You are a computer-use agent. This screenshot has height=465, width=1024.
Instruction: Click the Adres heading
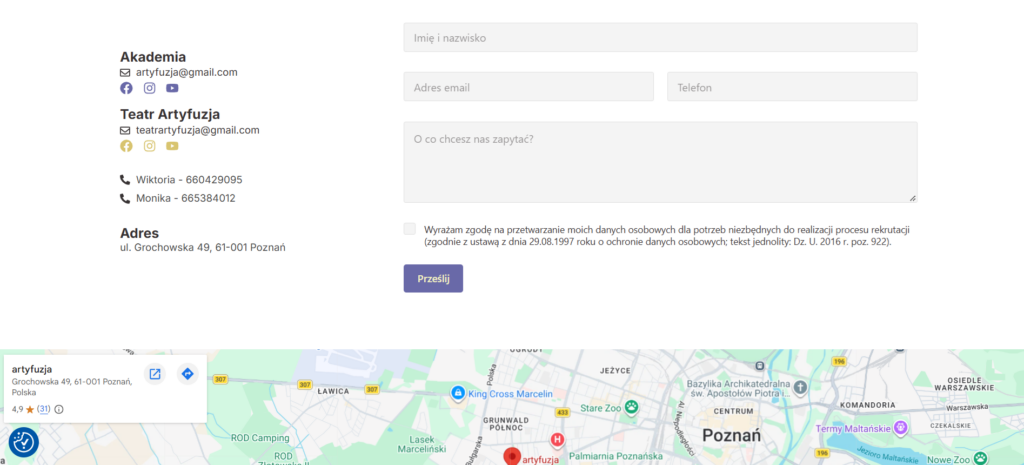click(x=139, y=233)
